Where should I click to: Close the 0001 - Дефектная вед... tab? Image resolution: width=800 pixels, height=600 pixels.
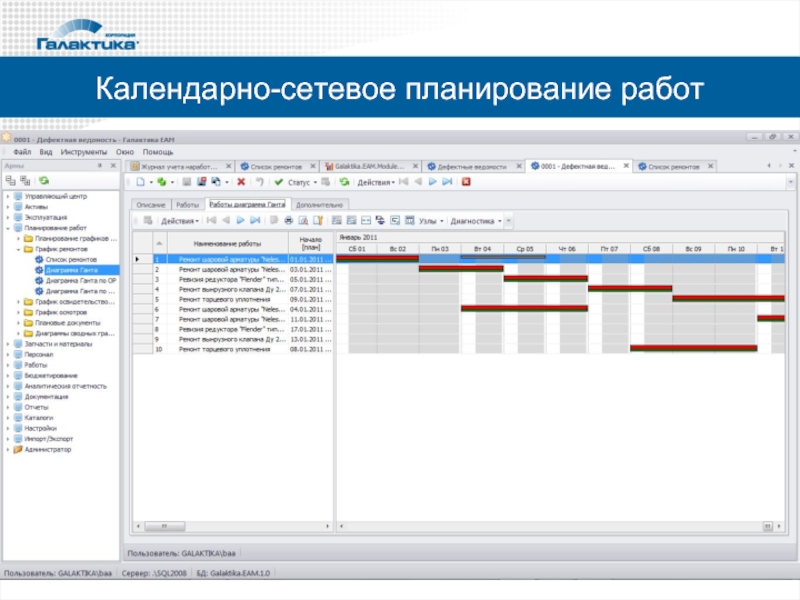point(626,166)
